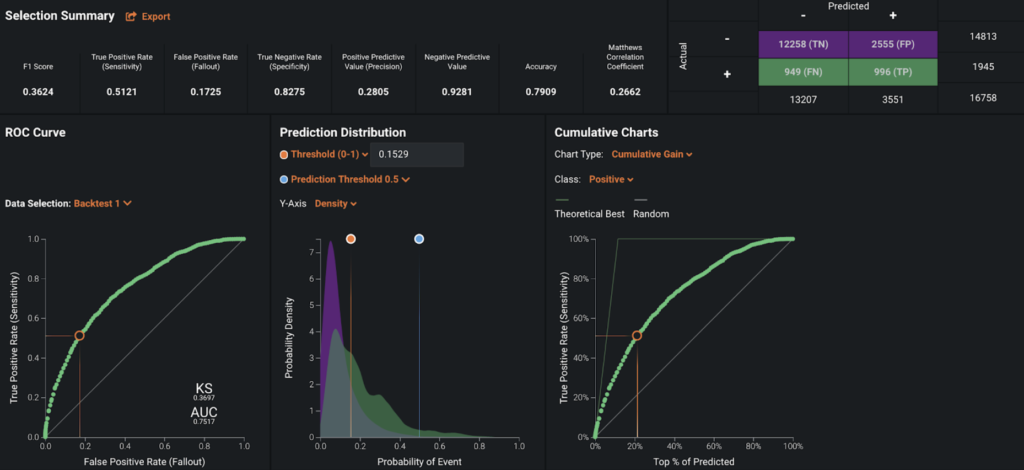Click the orange marker on Cumulative Gain curve
This screenshot has width=1024, height=470.
pos(637,336)
